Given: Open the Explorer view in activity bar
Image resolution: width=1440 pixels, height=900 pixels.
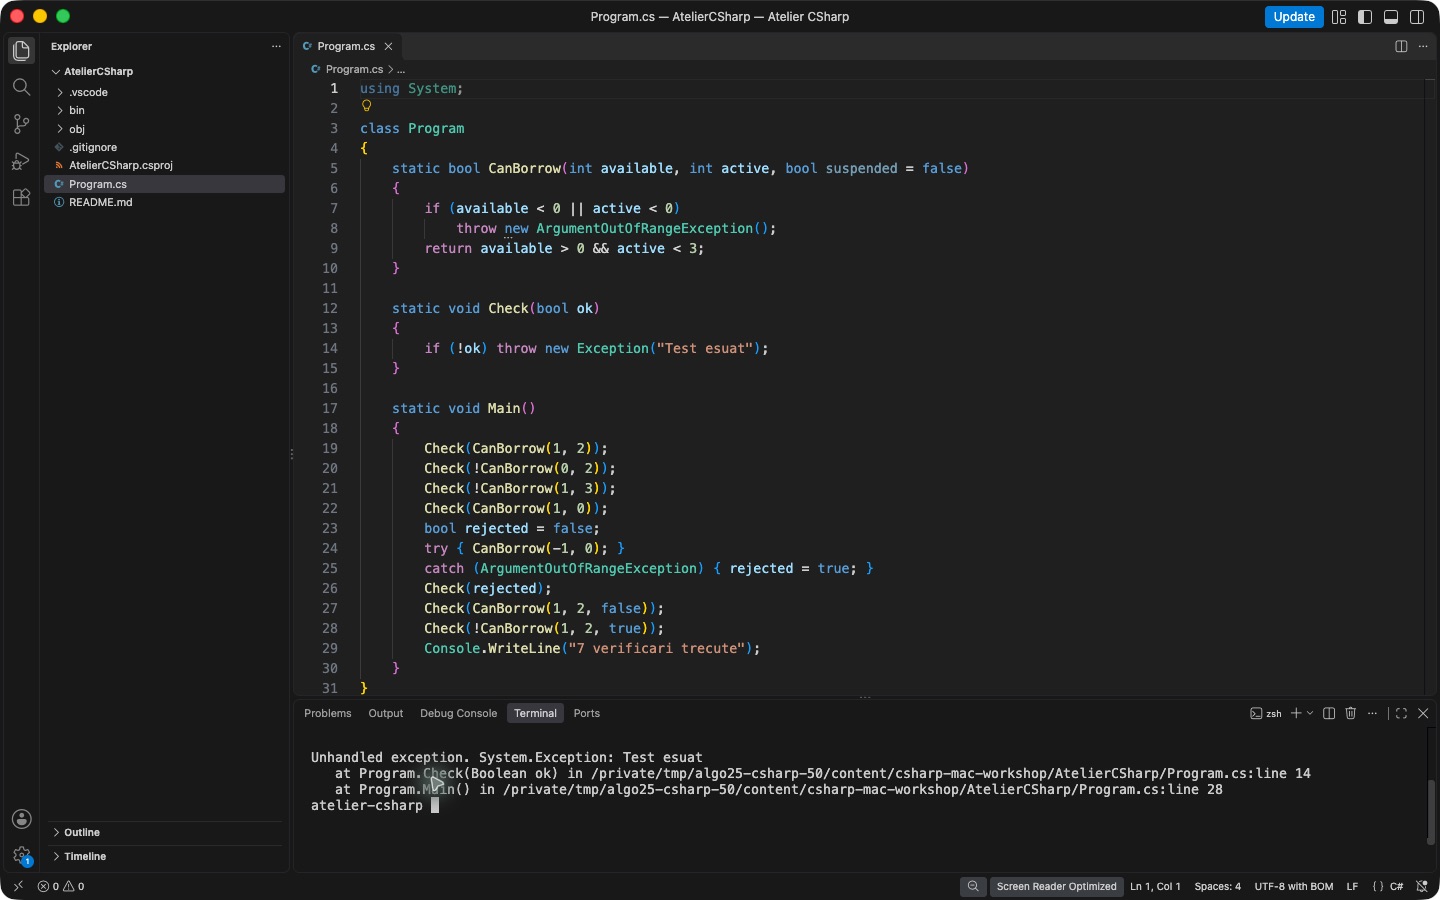Looking at the screenshot, I should [x=21, y=51].
